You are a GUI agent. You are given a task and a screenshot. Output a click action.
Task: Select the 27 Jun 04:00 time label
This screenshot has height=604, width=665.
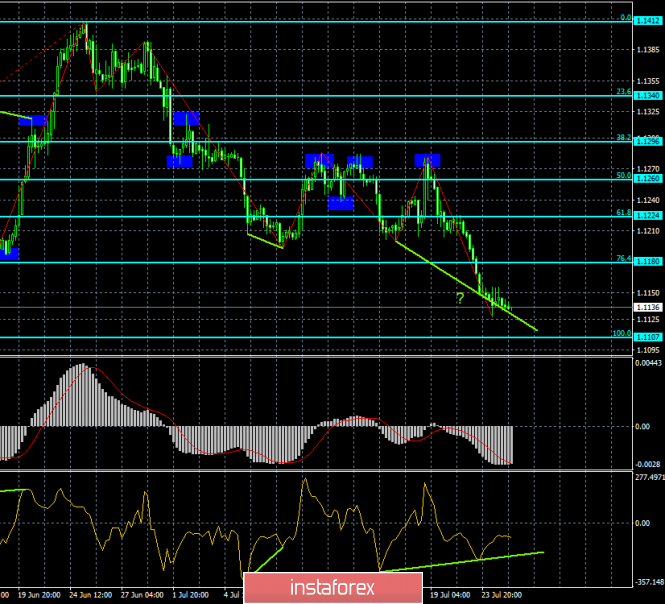pos(140,594)
